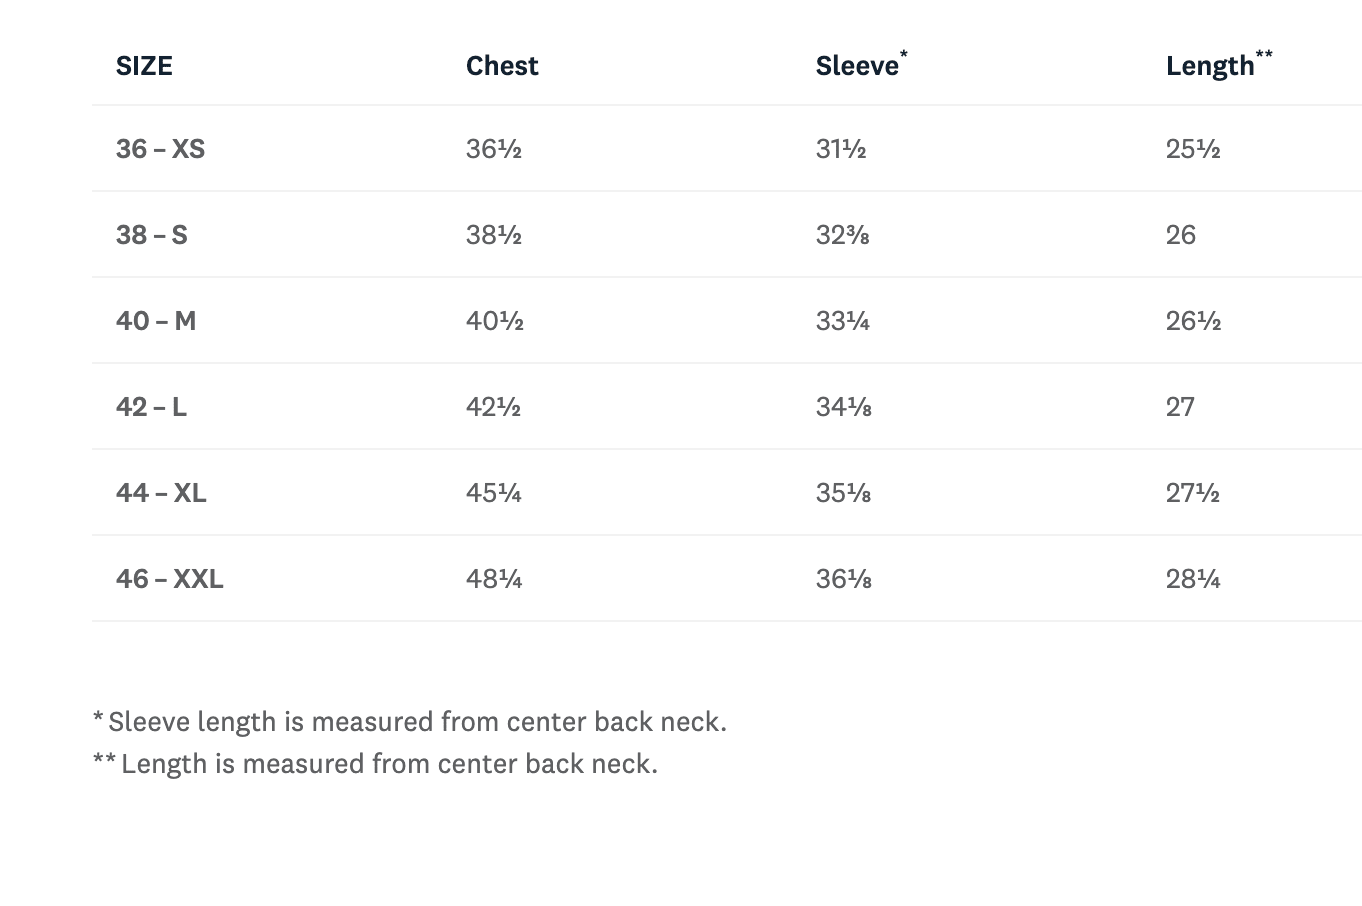Click the SIZE column header
1362x906 pixels.
click(x=144, y=66)
